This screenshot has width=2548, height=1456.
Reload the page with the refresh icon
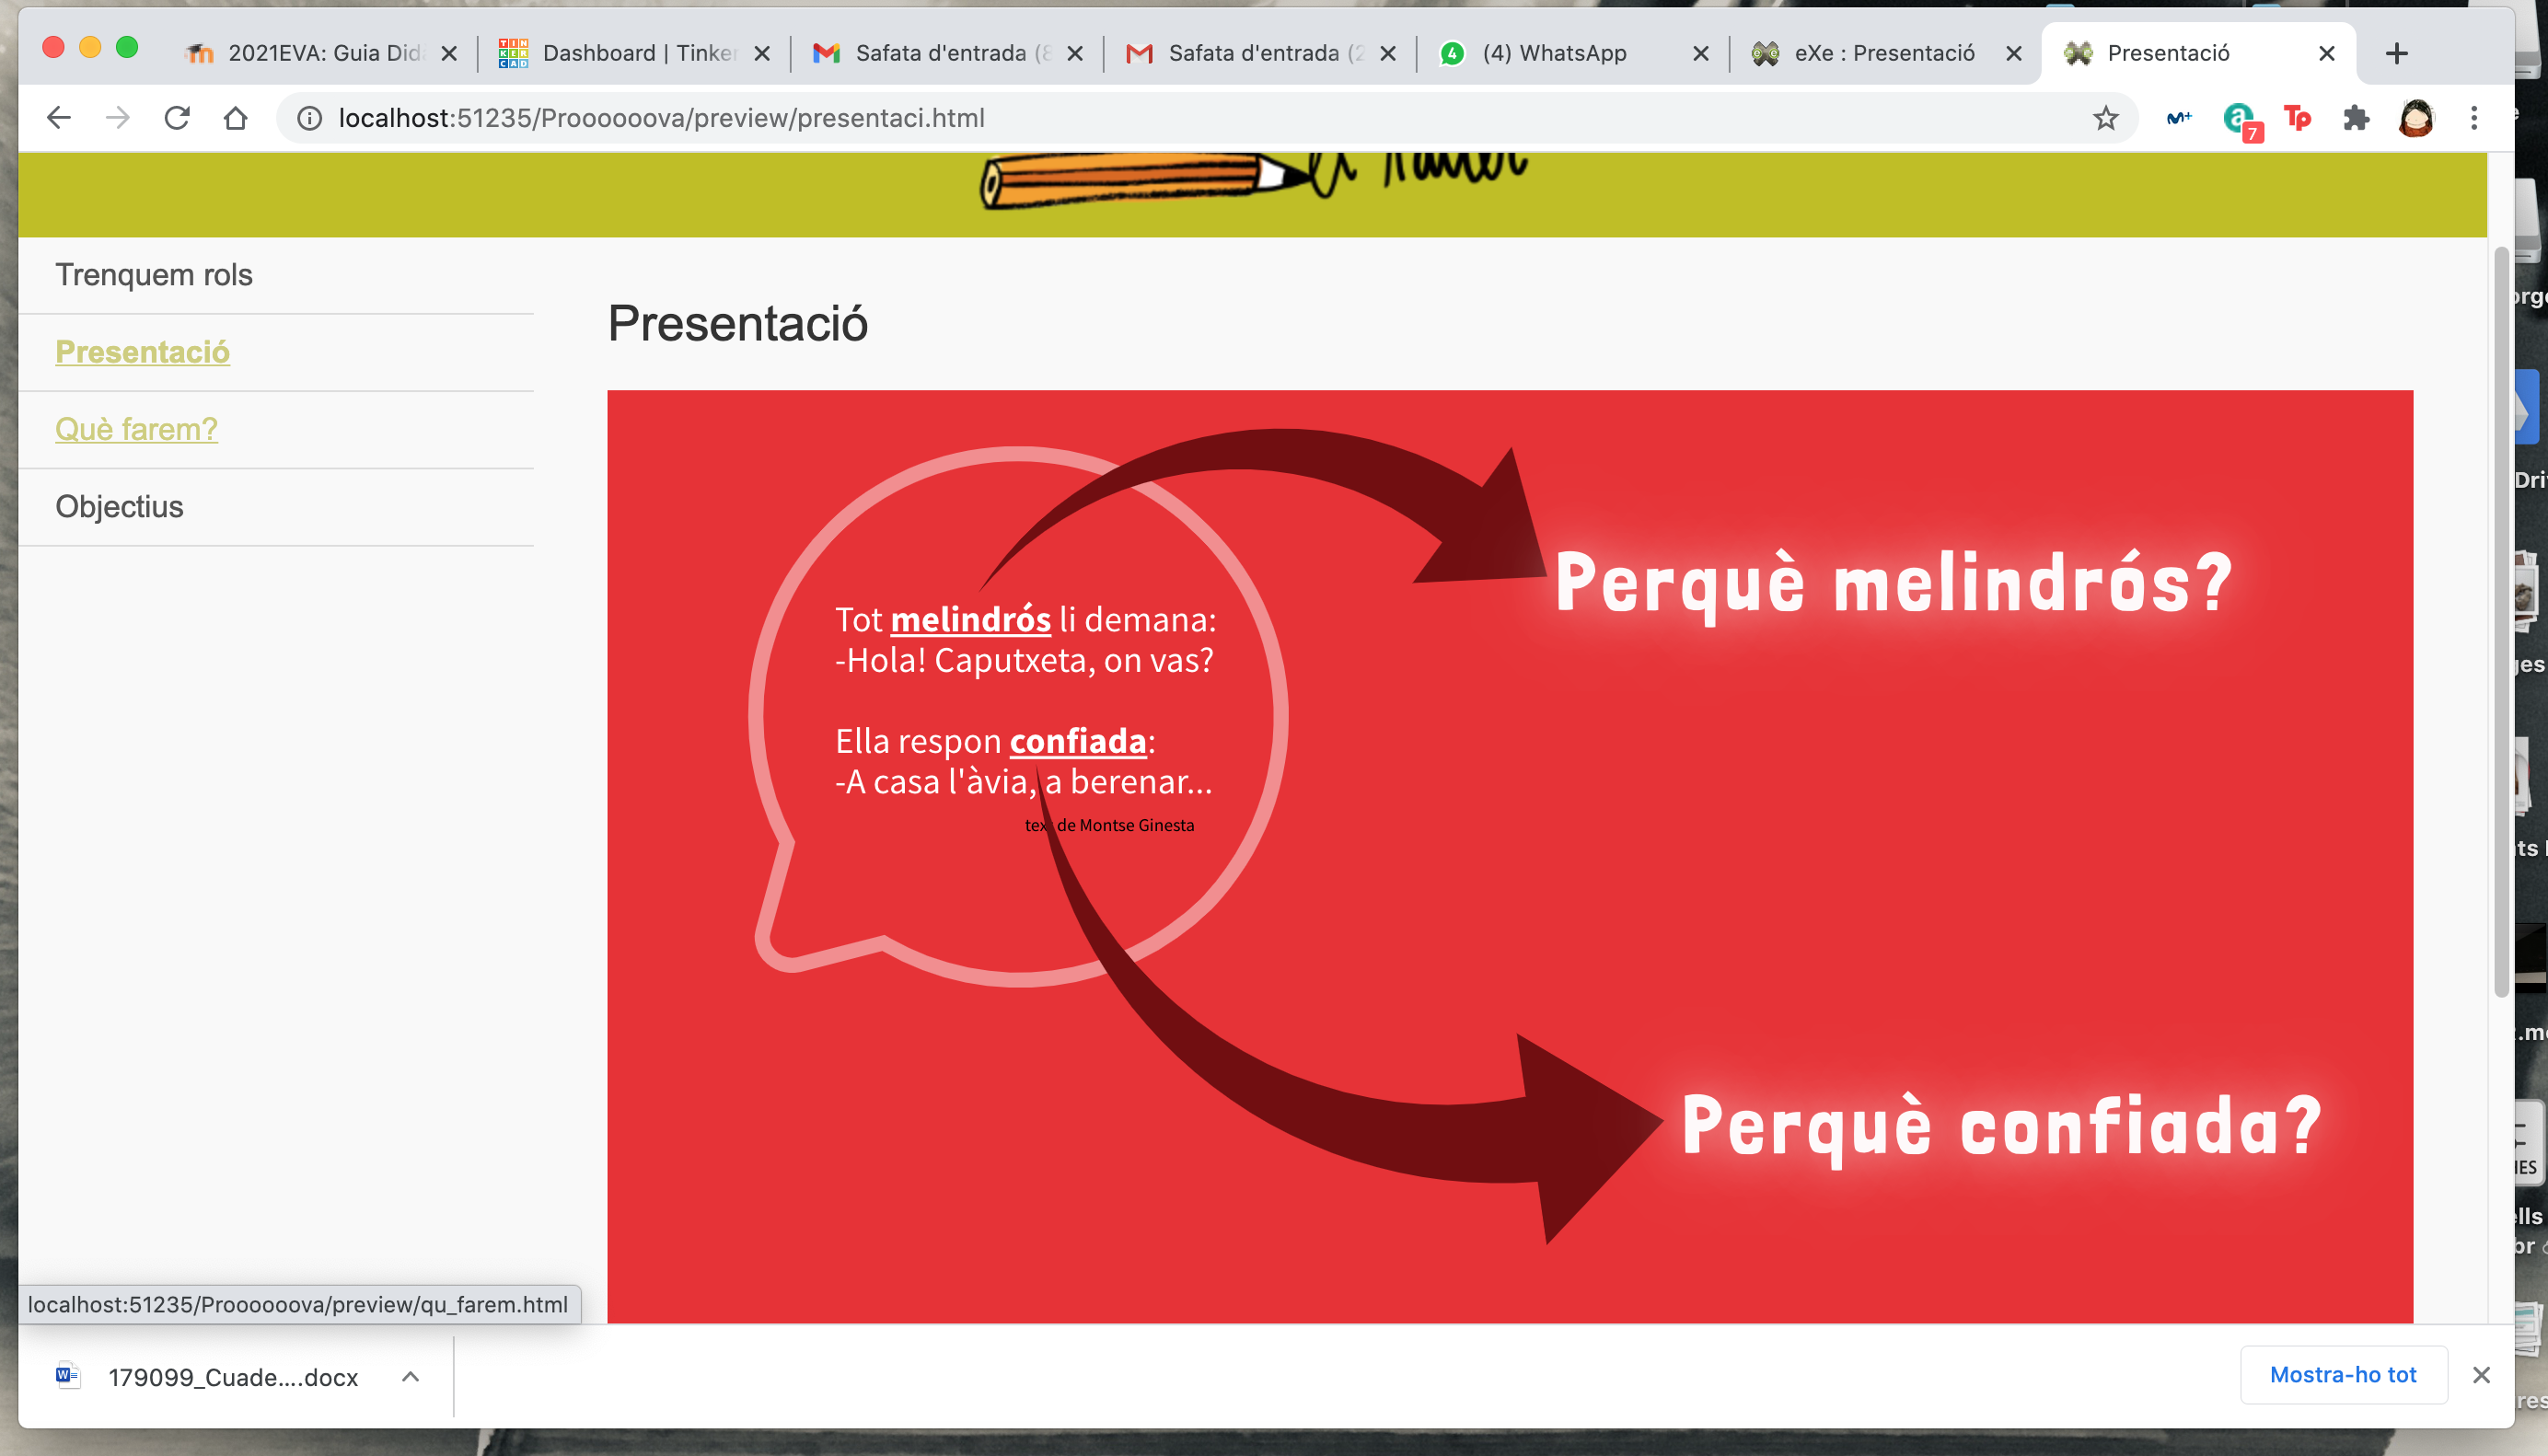pos(177,118)
